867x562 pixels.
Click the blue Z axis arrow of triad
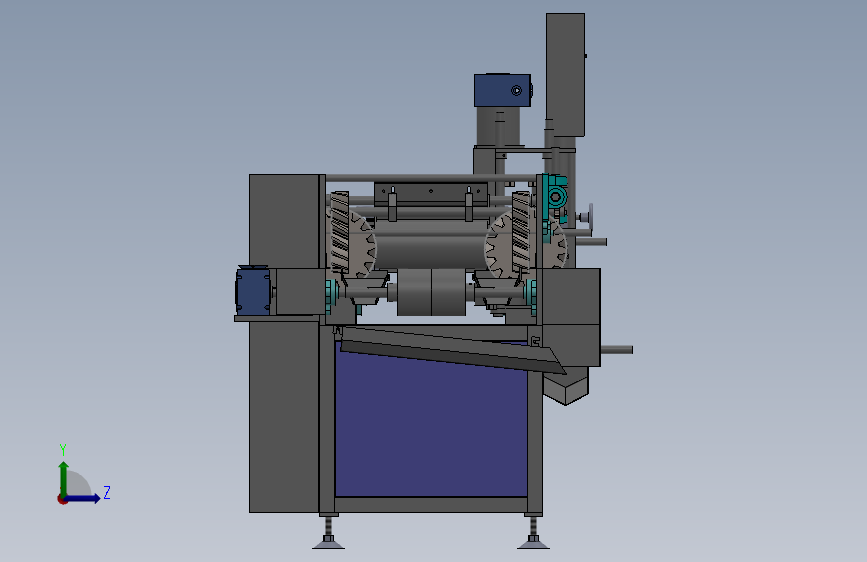(x=83, y=498)
